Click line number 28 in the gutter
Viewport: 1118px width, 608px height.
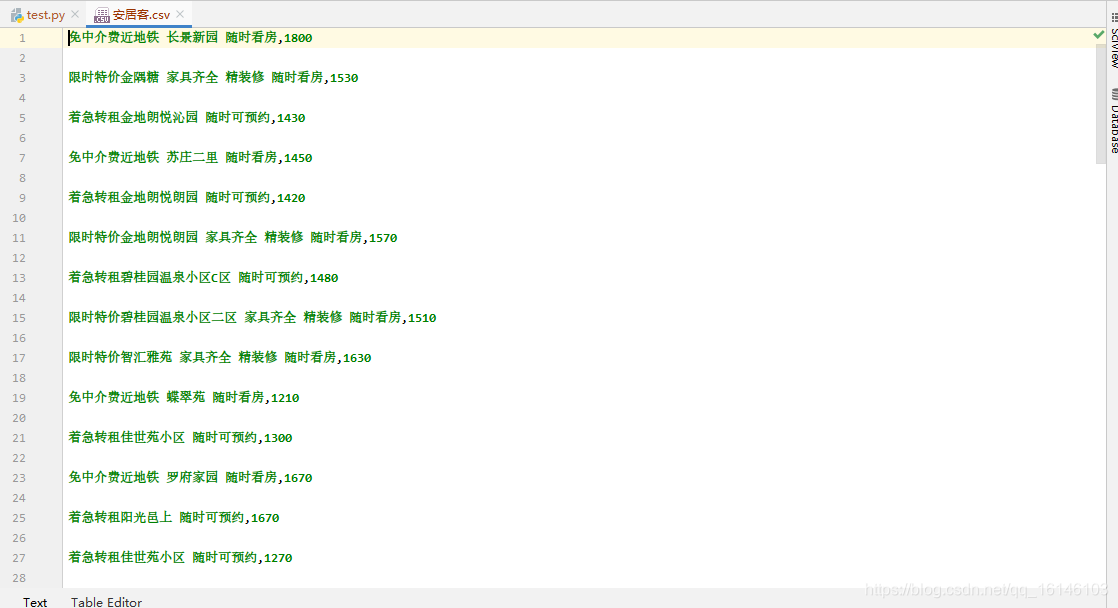pos(19,578)
